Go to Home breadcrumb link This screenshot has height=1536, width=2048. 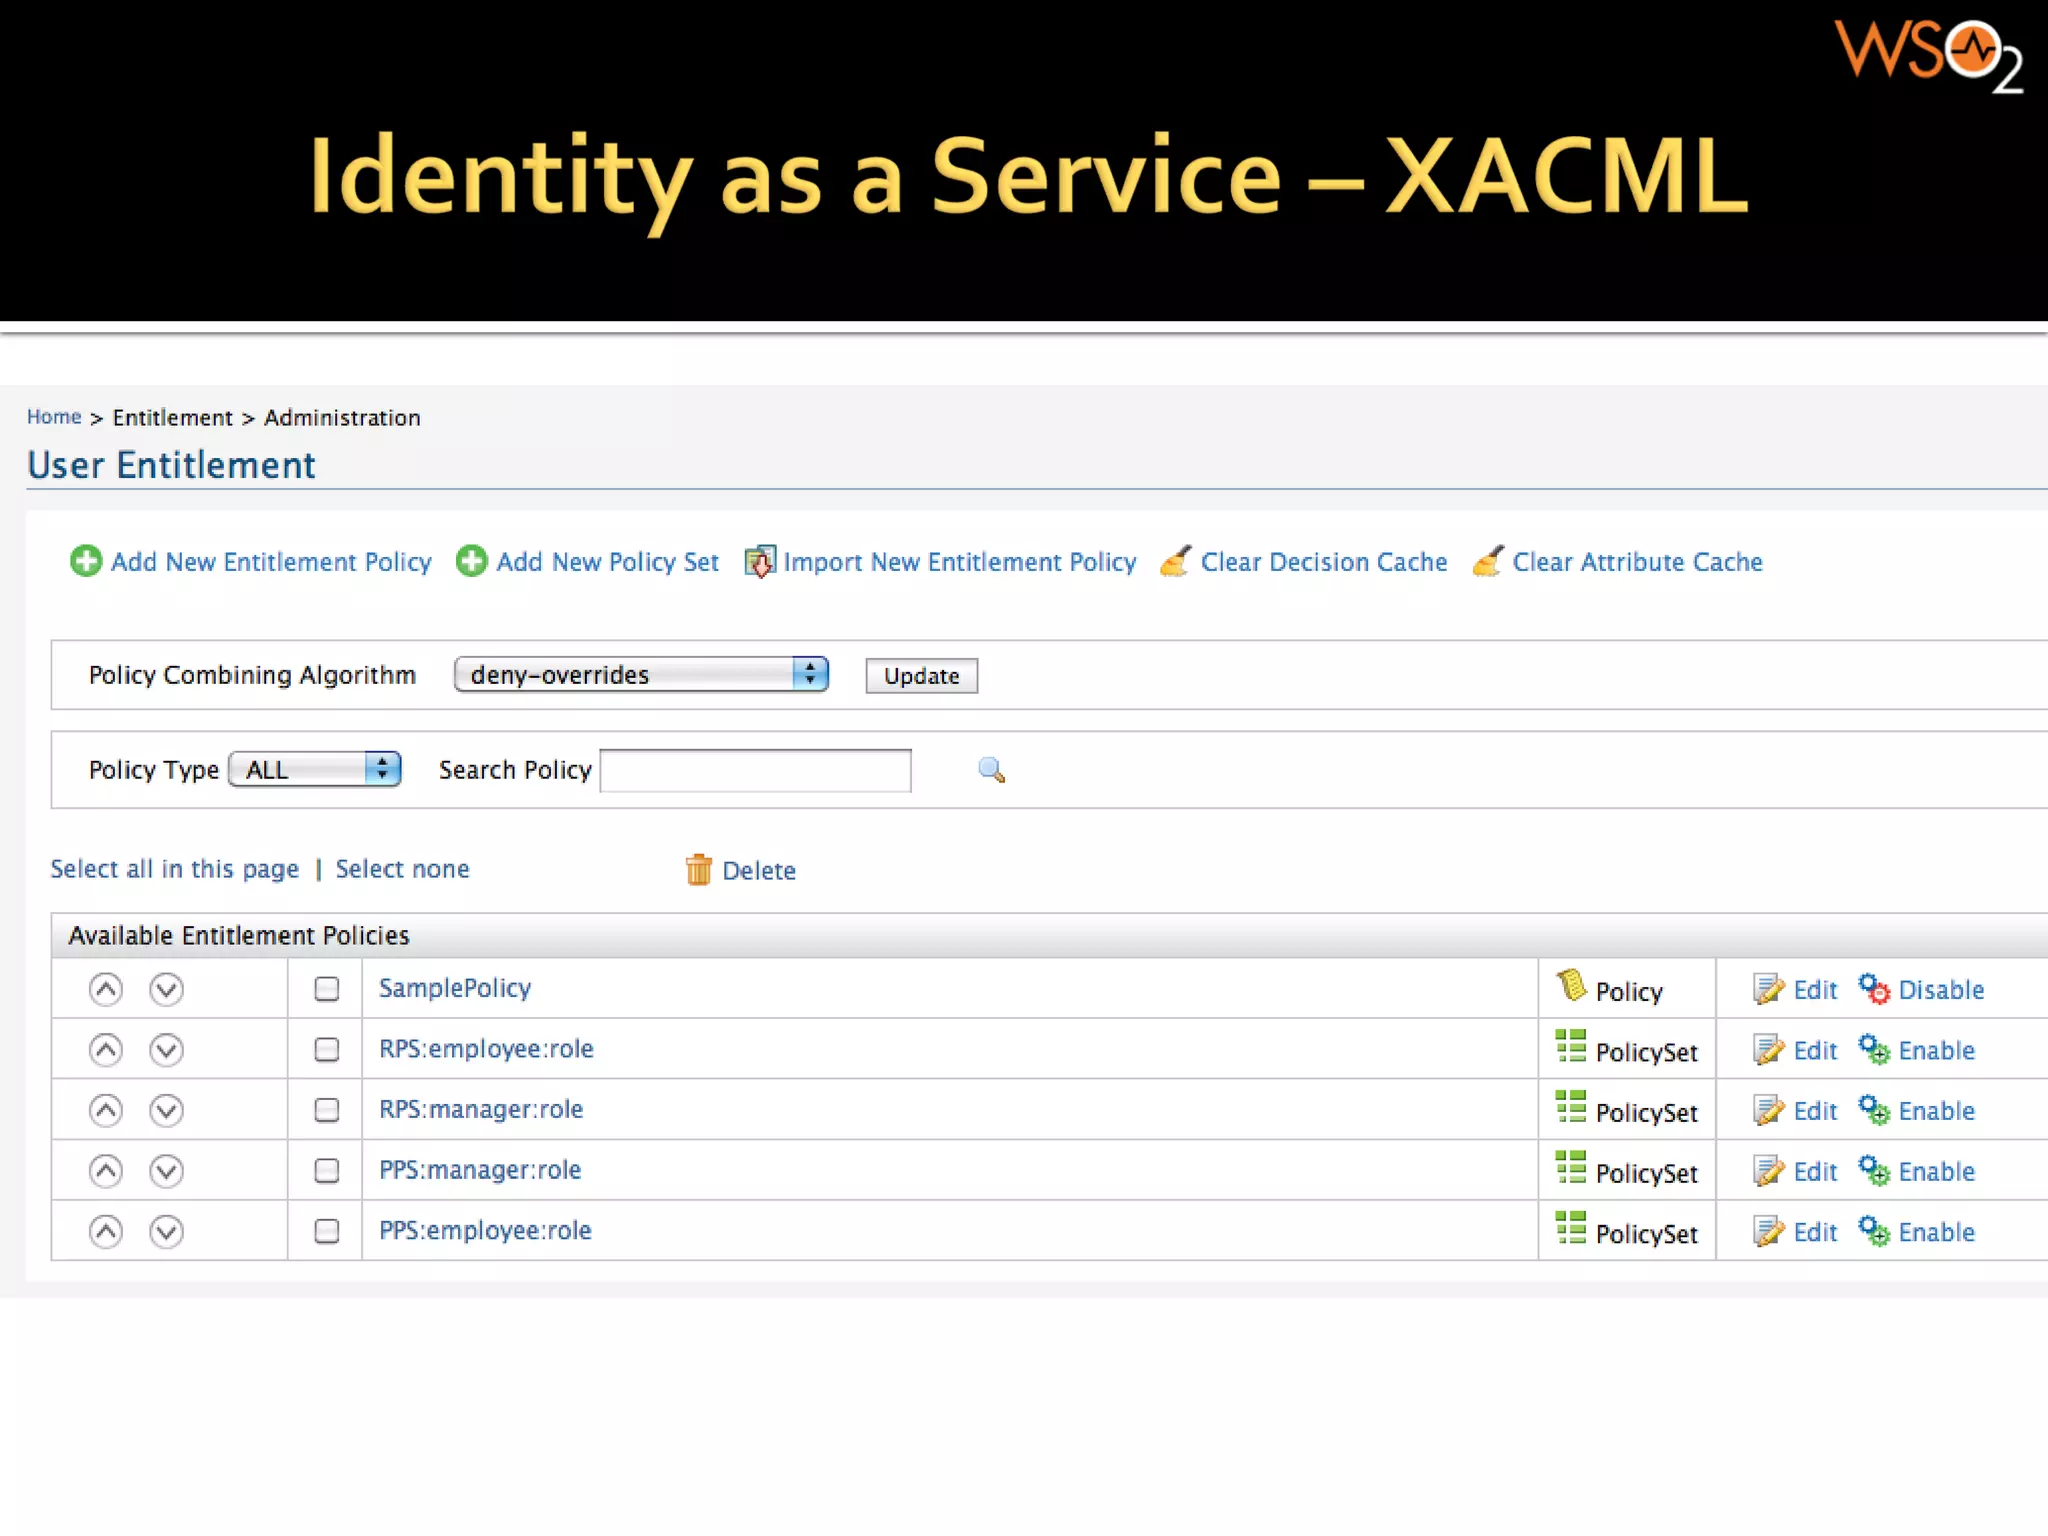pyautogui.click(x=54, y=417)
